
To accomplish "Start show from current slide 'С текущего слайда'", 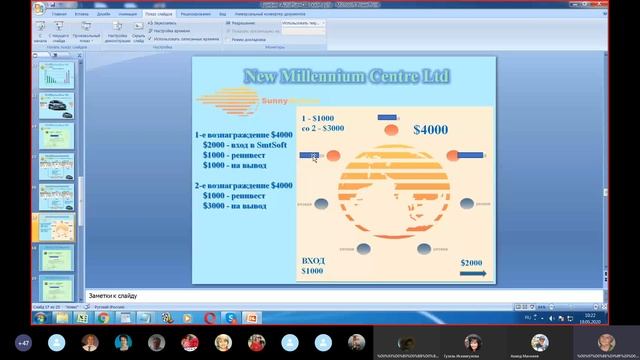I will pos(59,32).
